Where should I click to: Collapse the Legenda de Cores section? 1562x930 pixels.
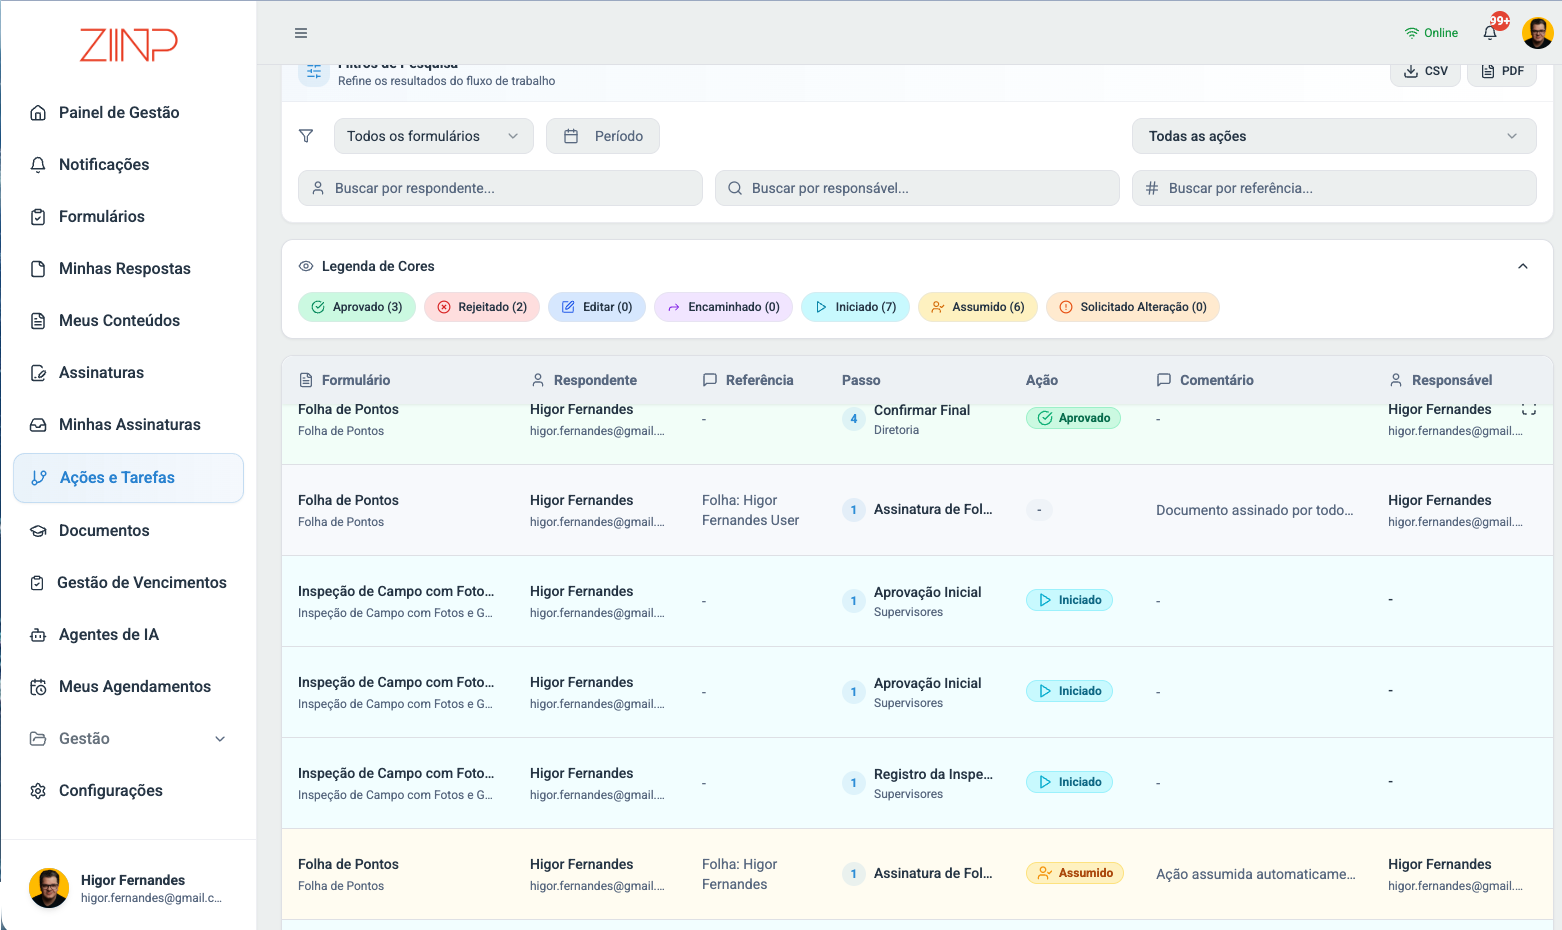1523,266
